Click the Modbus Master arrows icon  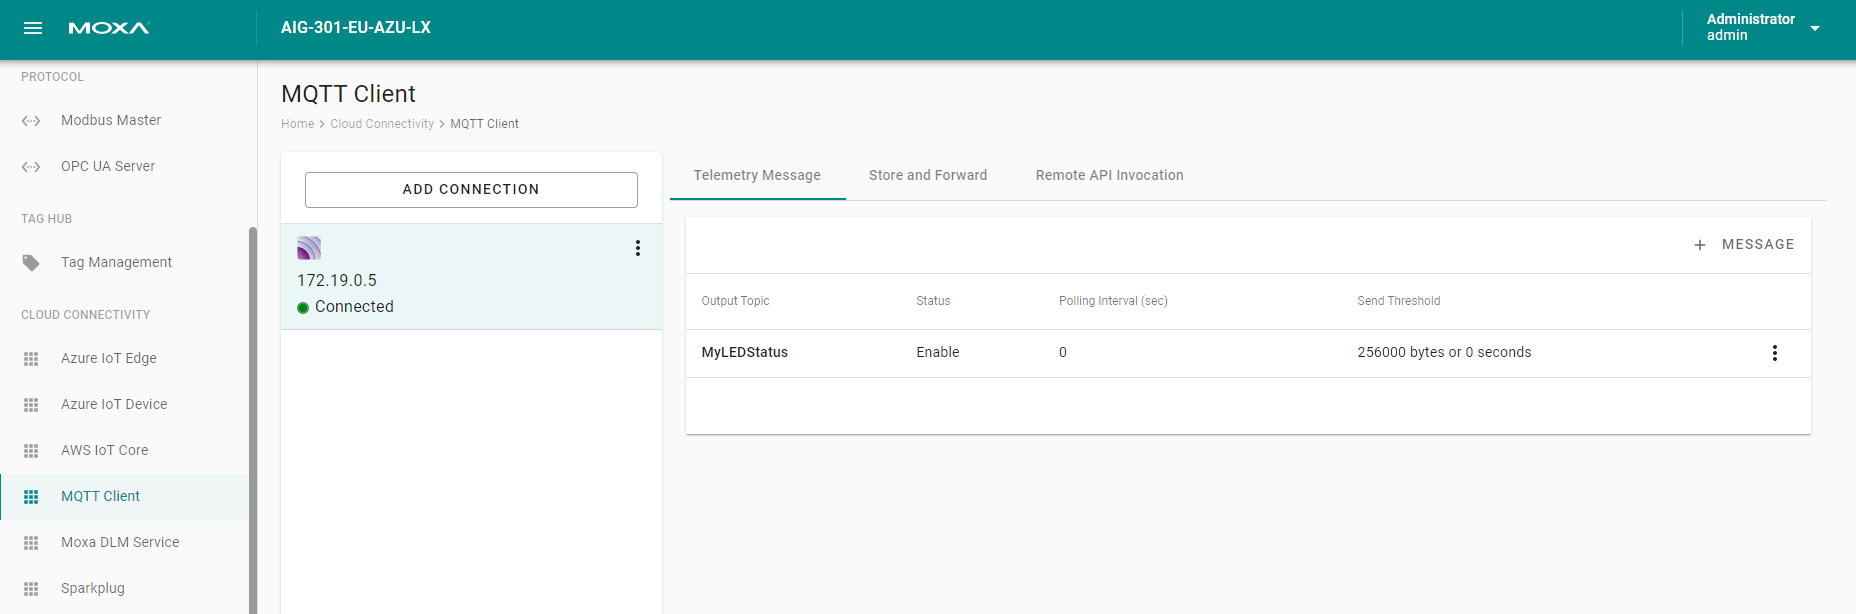pos(31,121)
